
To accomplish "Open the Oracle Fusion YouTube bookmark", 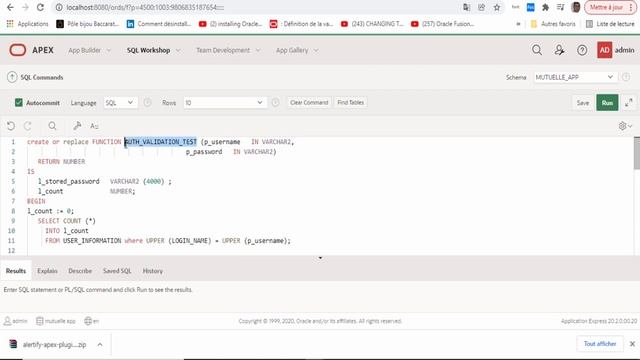I will click(x=443, y=24).
